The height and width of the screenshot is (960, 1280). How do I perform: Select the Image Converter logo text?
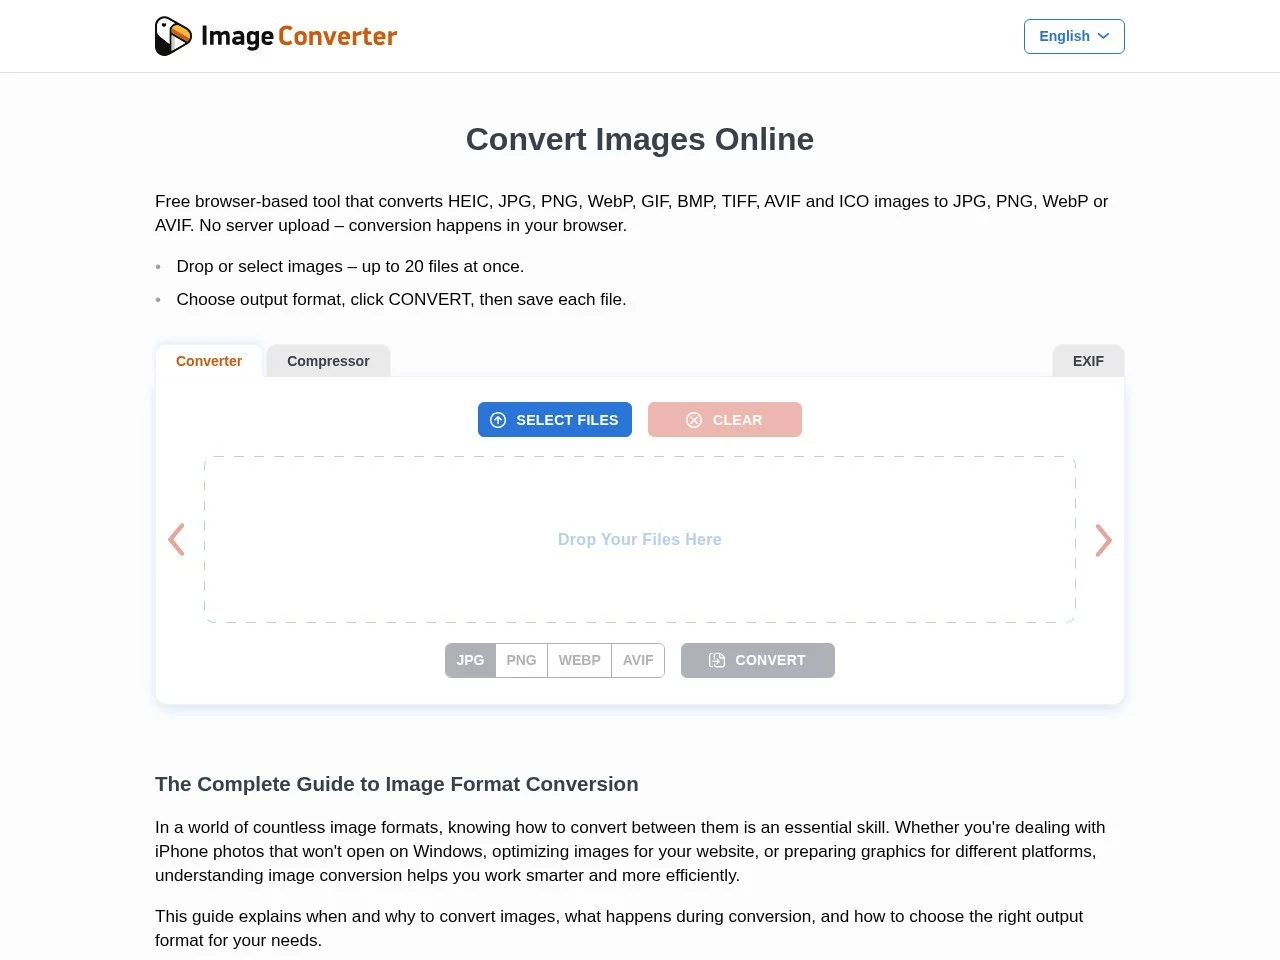[299, 36]
